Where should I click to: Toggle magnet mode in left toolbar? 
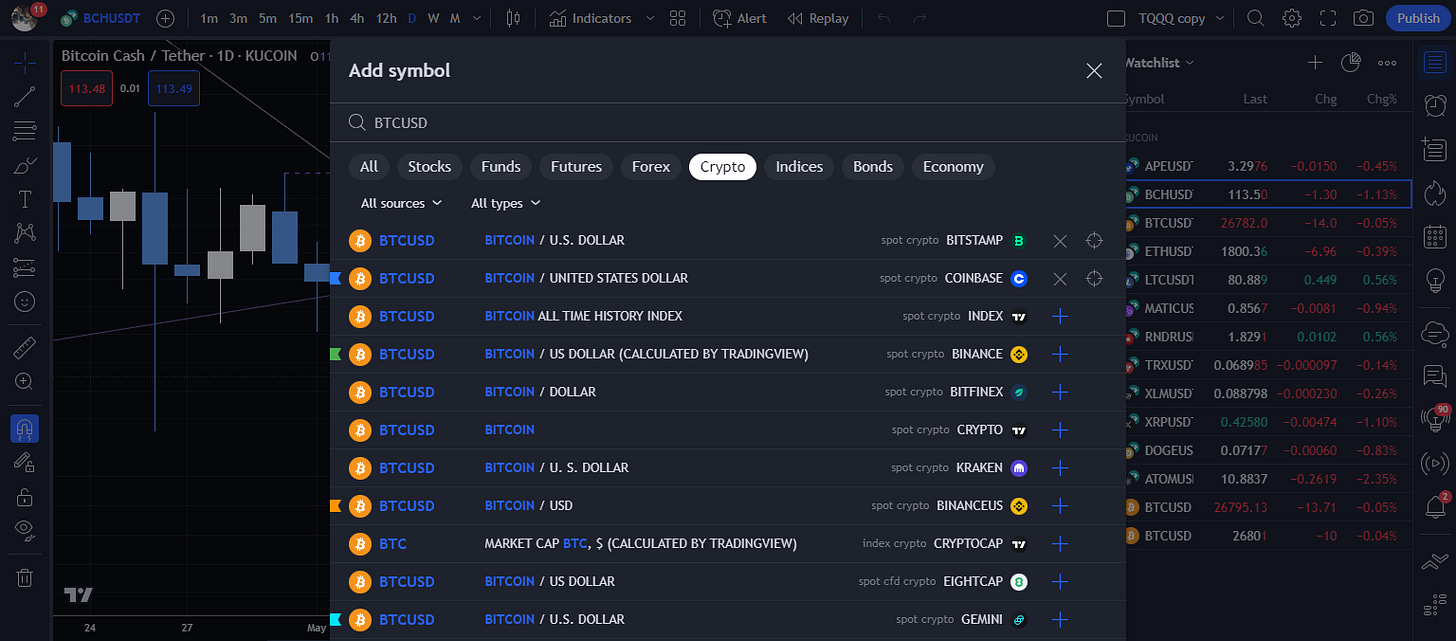(25, 429)
